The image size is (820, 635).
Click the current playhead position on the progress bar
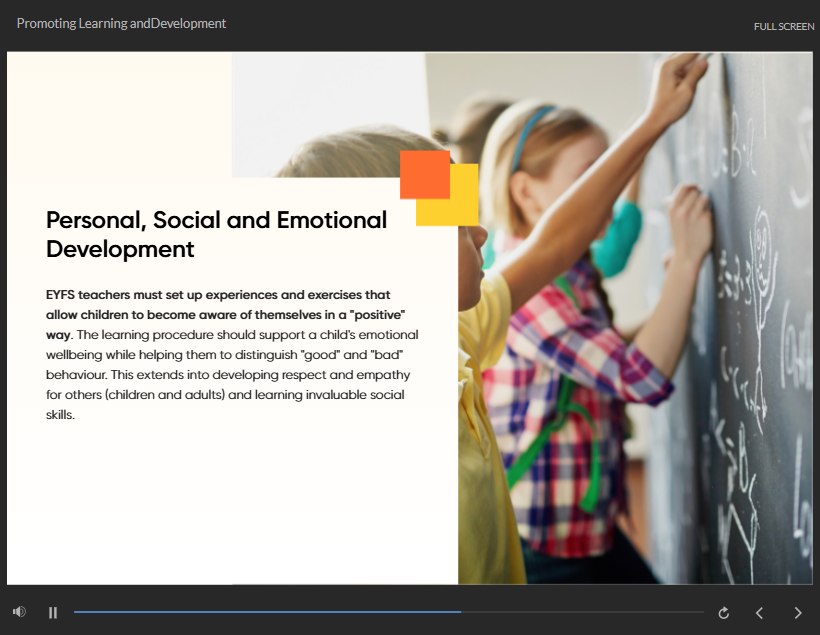[x=461, y=612]
